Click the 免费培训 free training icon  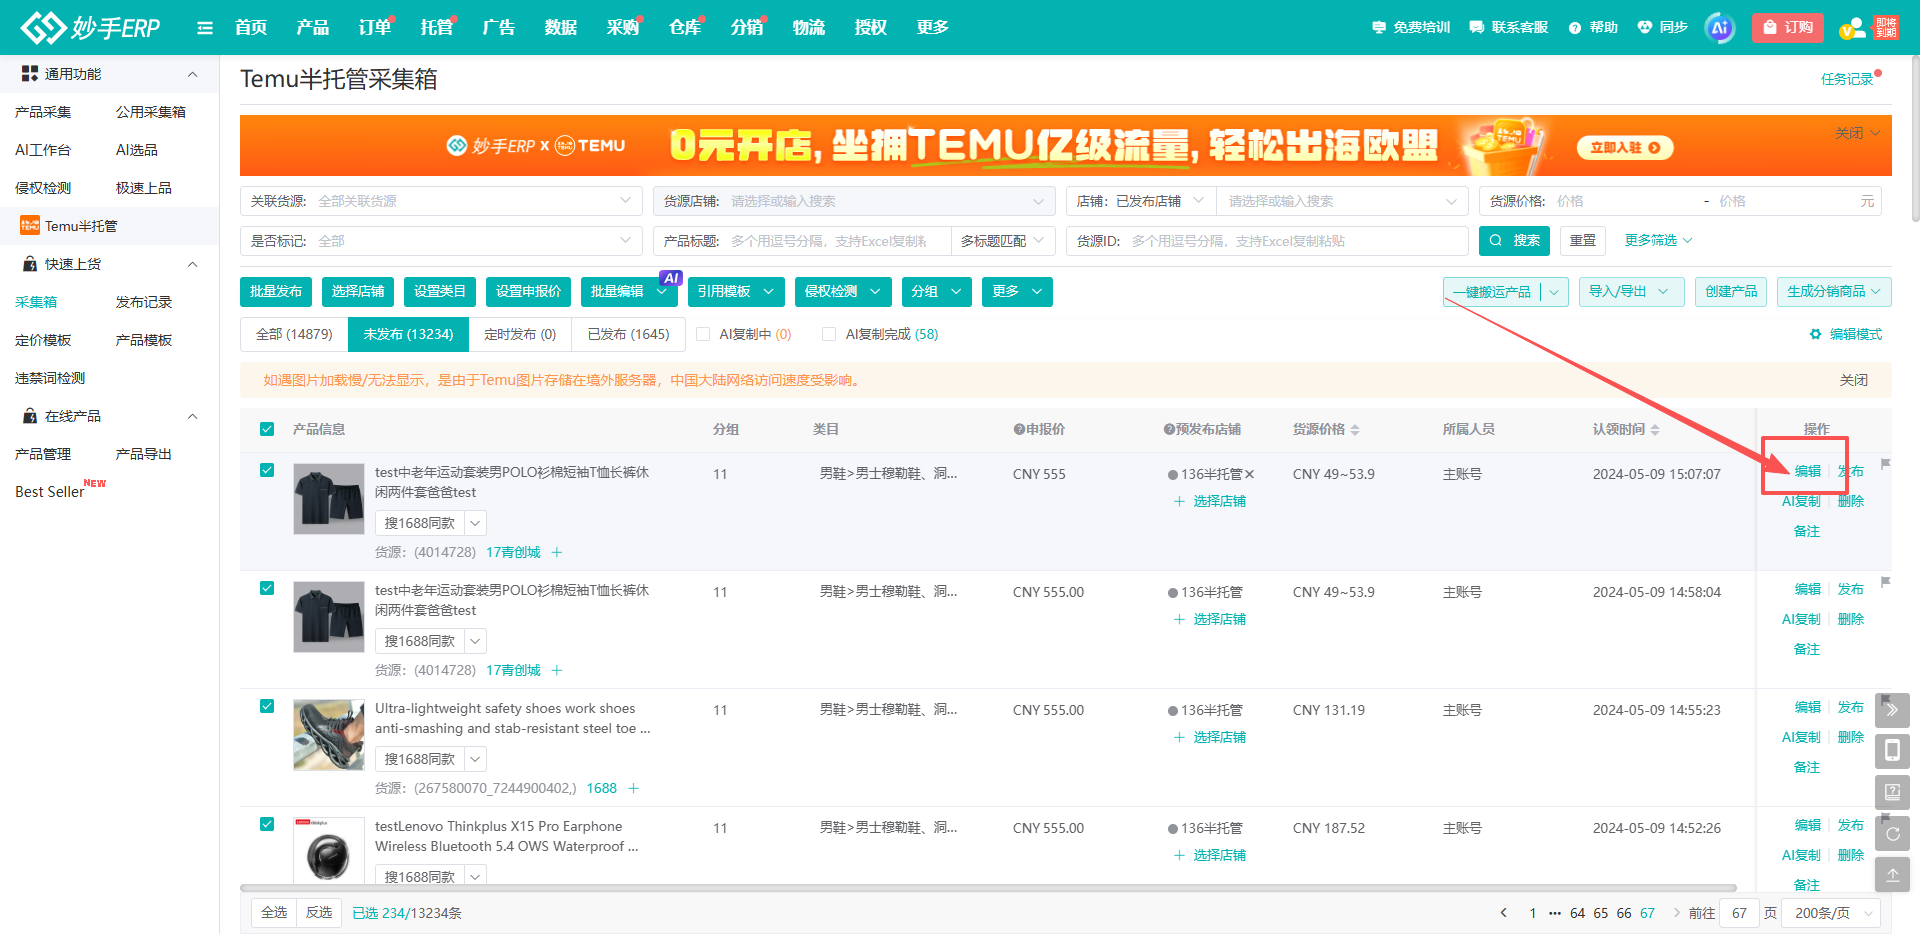click(x=1379, y=28)
